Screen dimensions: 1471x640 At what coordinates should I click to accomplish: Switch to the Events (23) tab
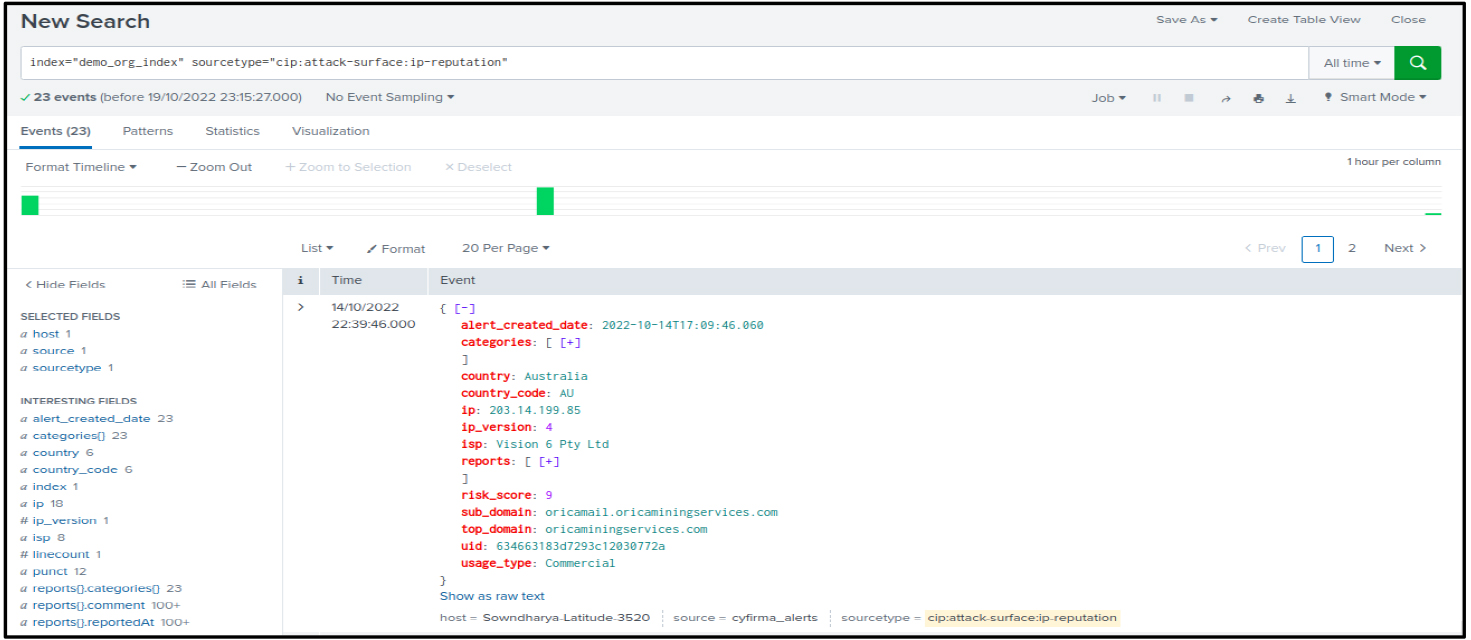56,131
